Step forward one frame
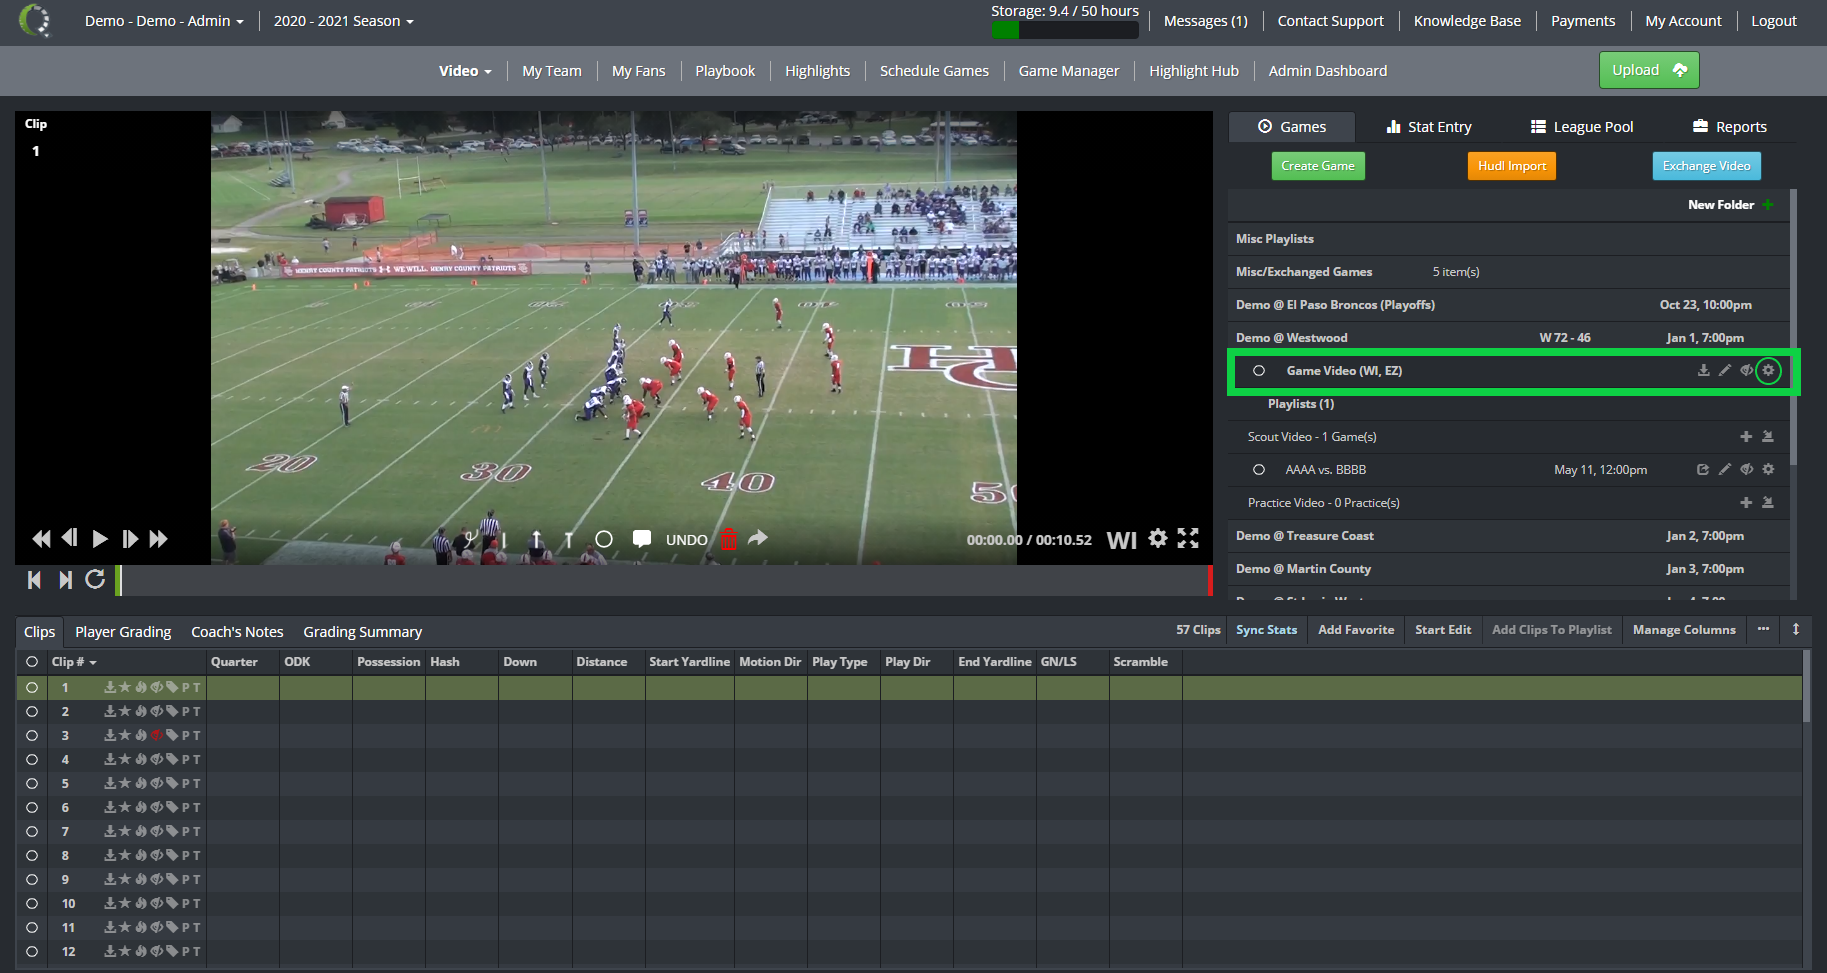1827x973 pixels. (x=130, y=539)
